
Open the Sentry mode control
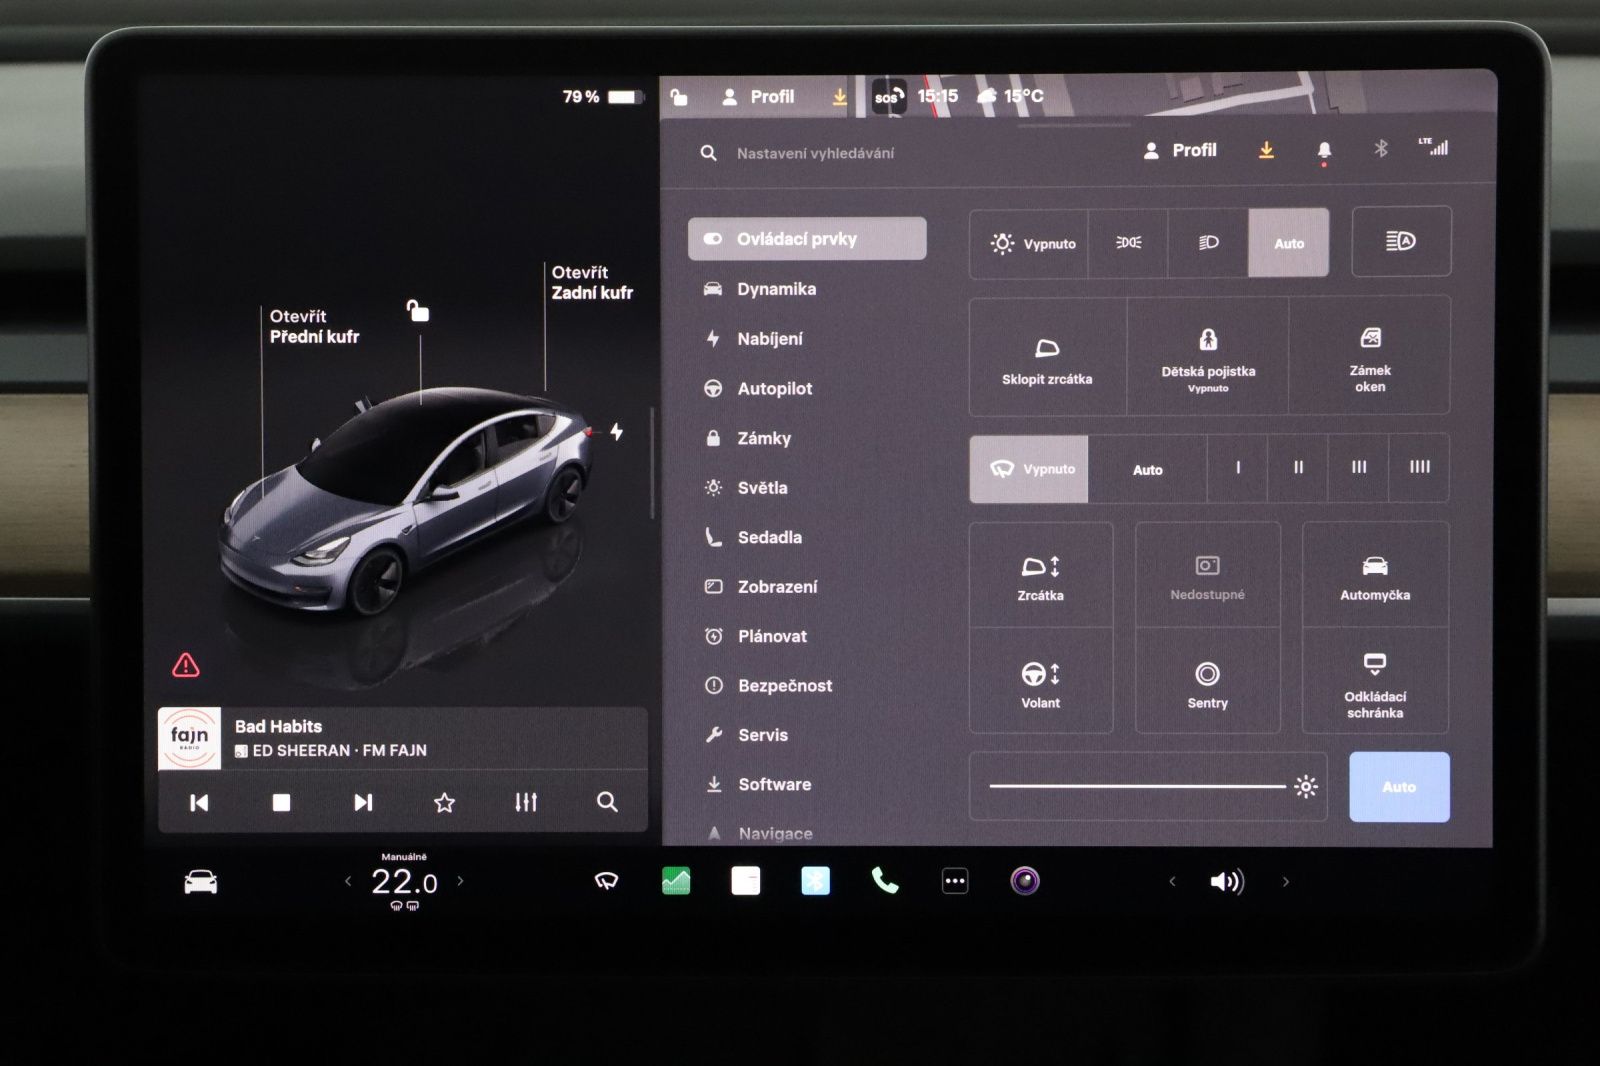coord(1207,684)
